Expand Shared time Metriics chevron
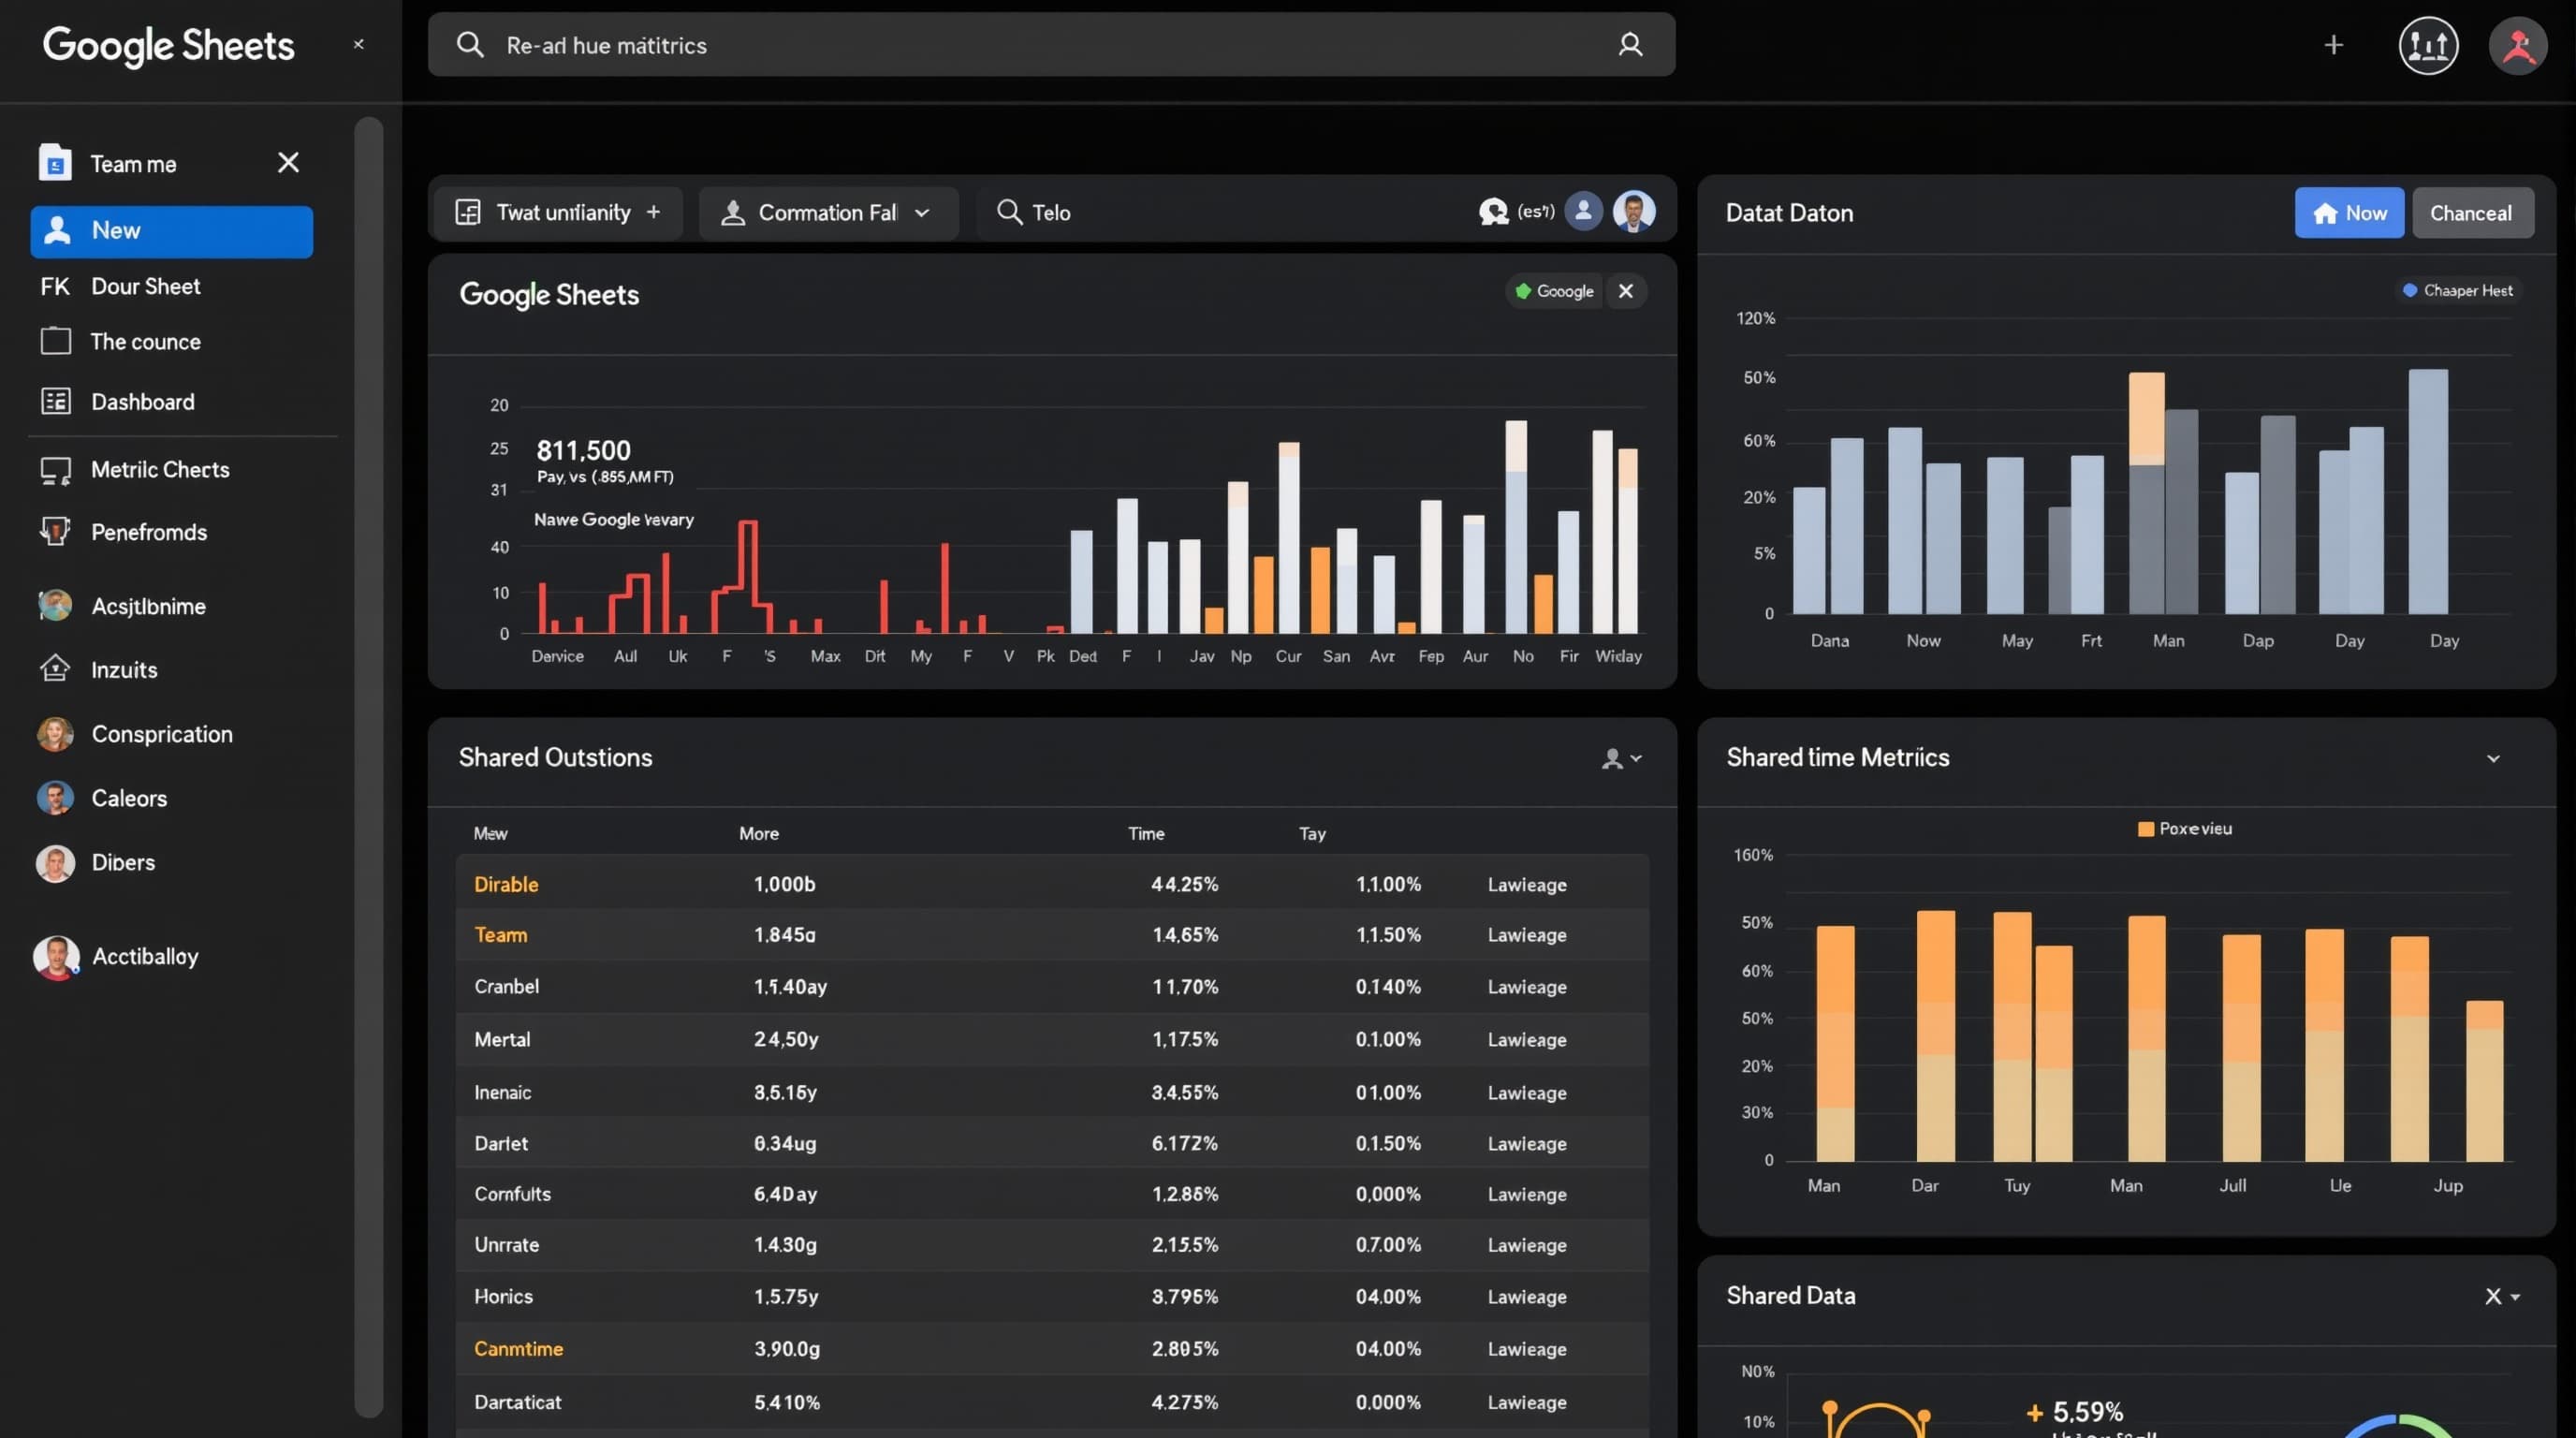The height and width of the screenshot is (1438, 2576). 2493,758
